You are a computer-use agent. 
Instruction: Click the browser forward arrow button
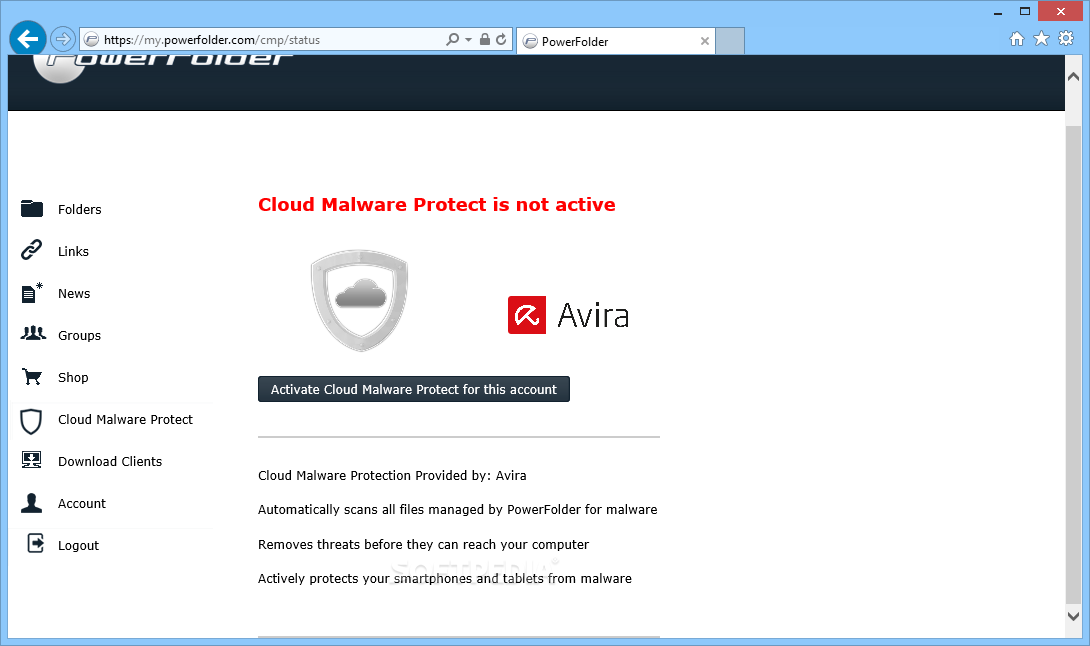63,39
